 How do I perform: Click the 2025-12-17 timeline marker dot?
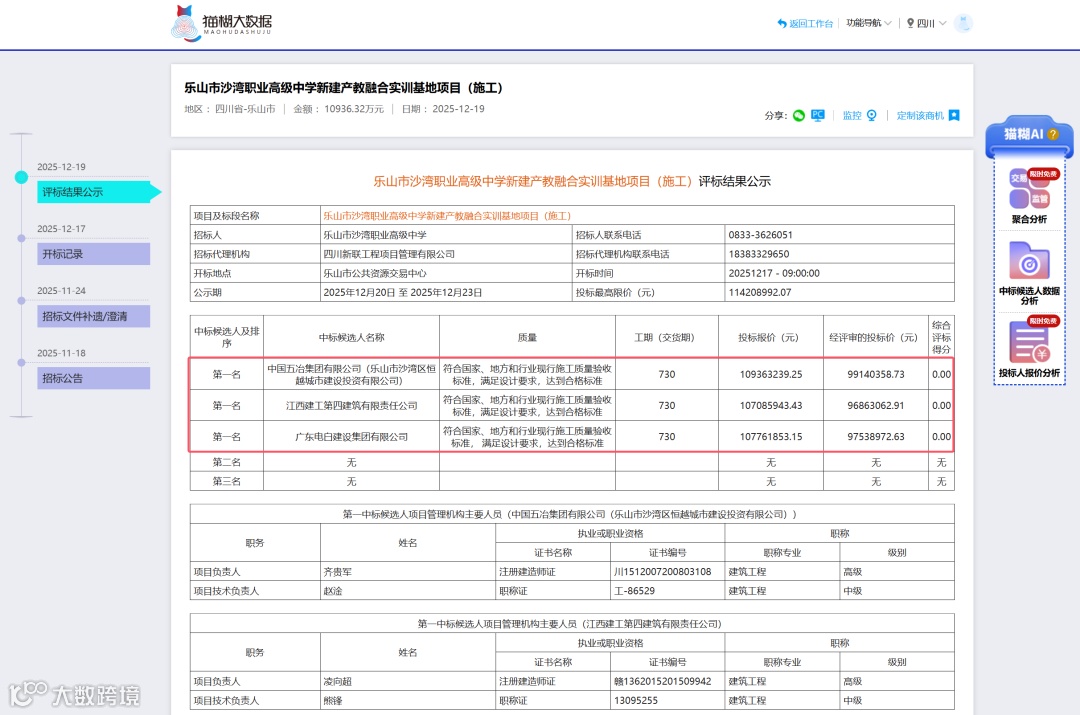click(x=21, y=238)
